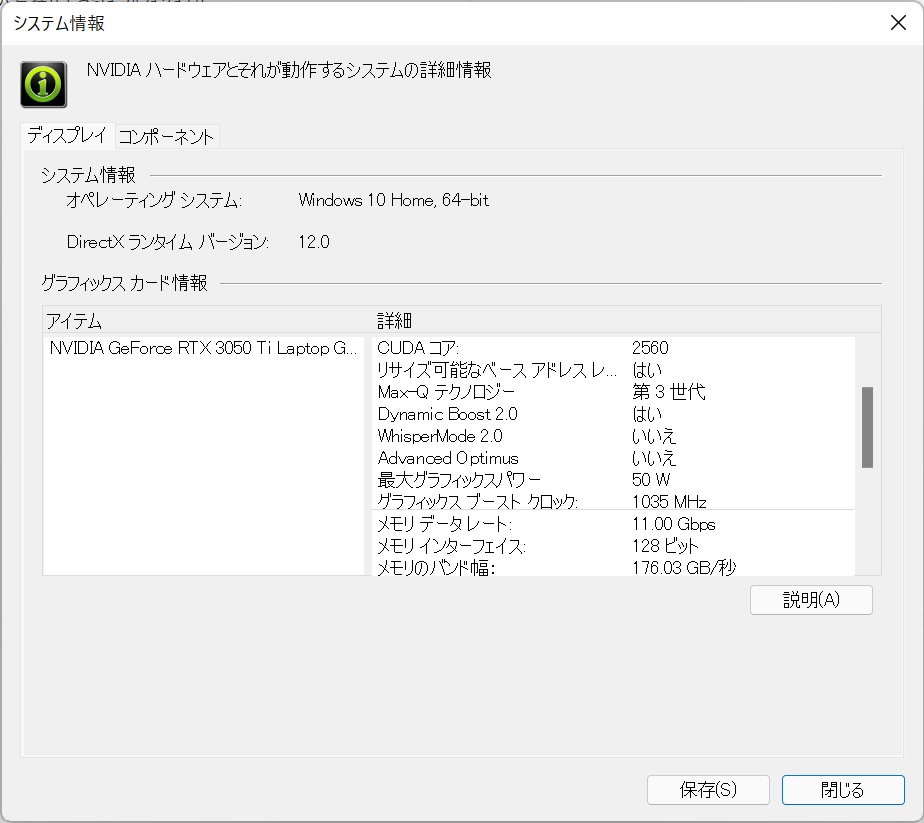Viewport: 924px width, 823px height.
Task: Click the value 128 ビット
Action: point(665,546)
